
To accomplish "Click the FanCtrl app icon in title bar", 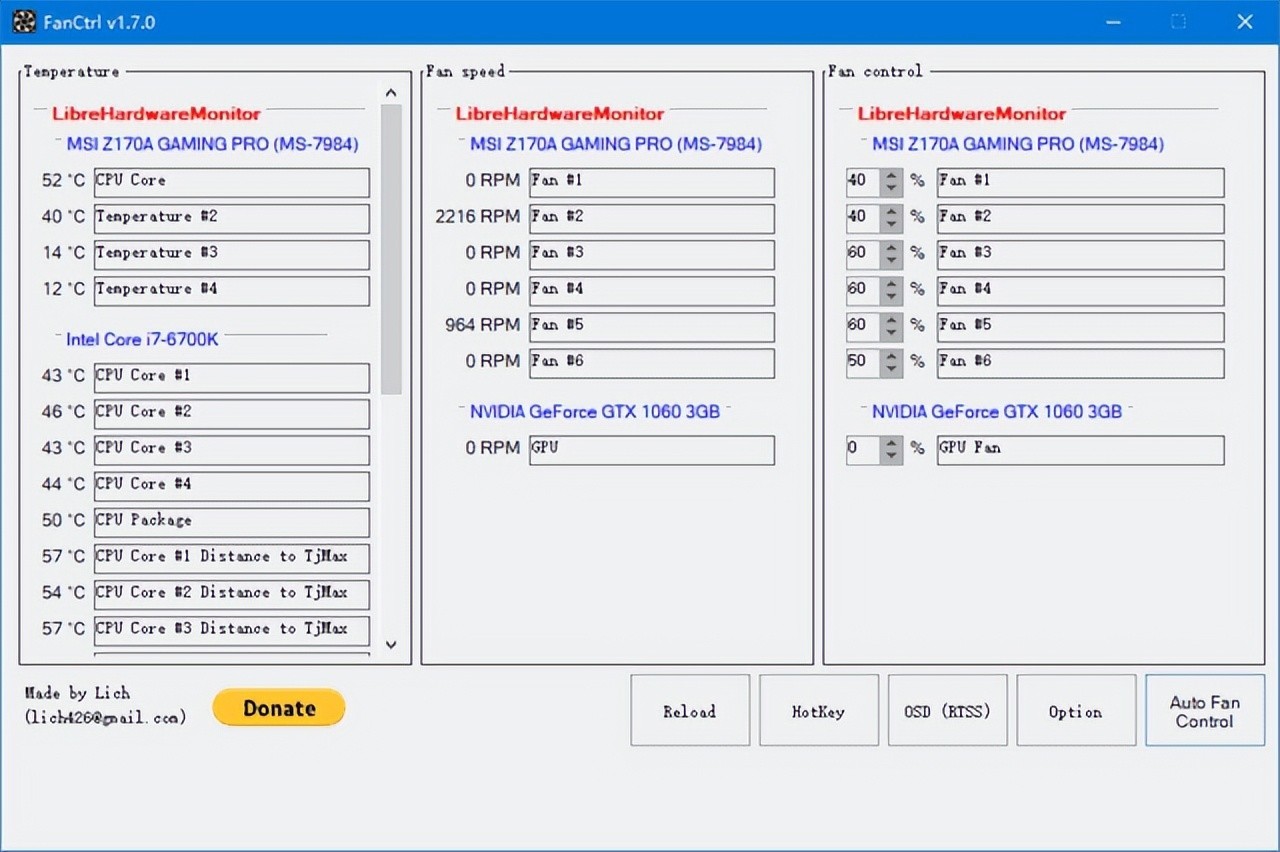I will tap(25, 21).
